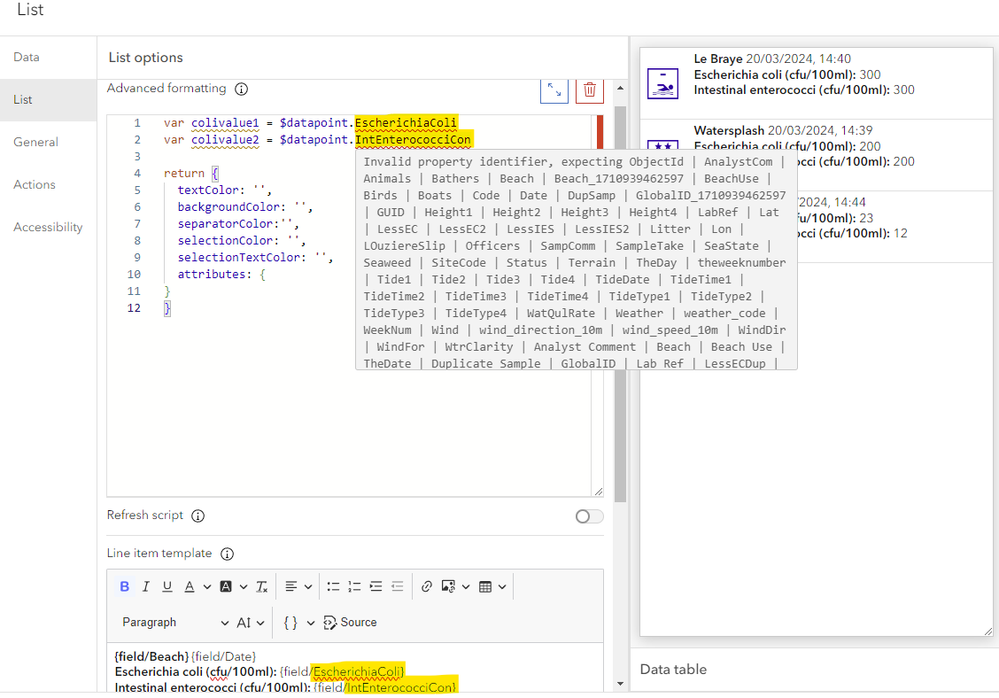Click the remove format Tx icon

[x=261, y=587]
